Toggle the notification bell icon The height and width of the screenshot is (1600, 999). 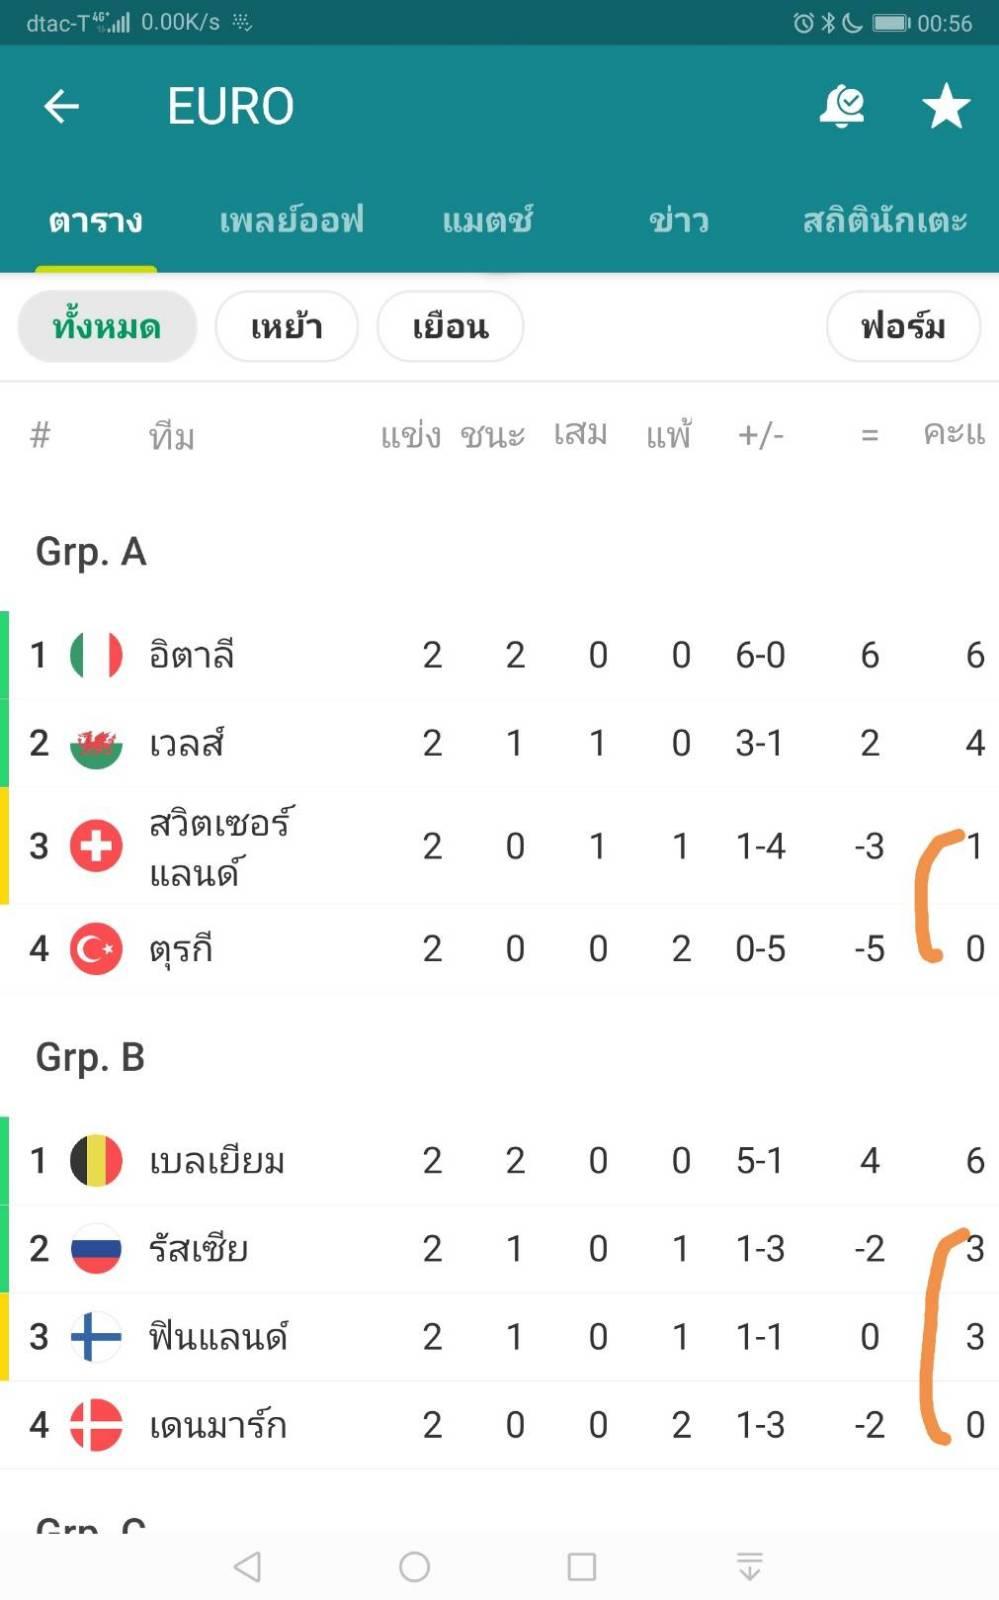pos(842,106)
